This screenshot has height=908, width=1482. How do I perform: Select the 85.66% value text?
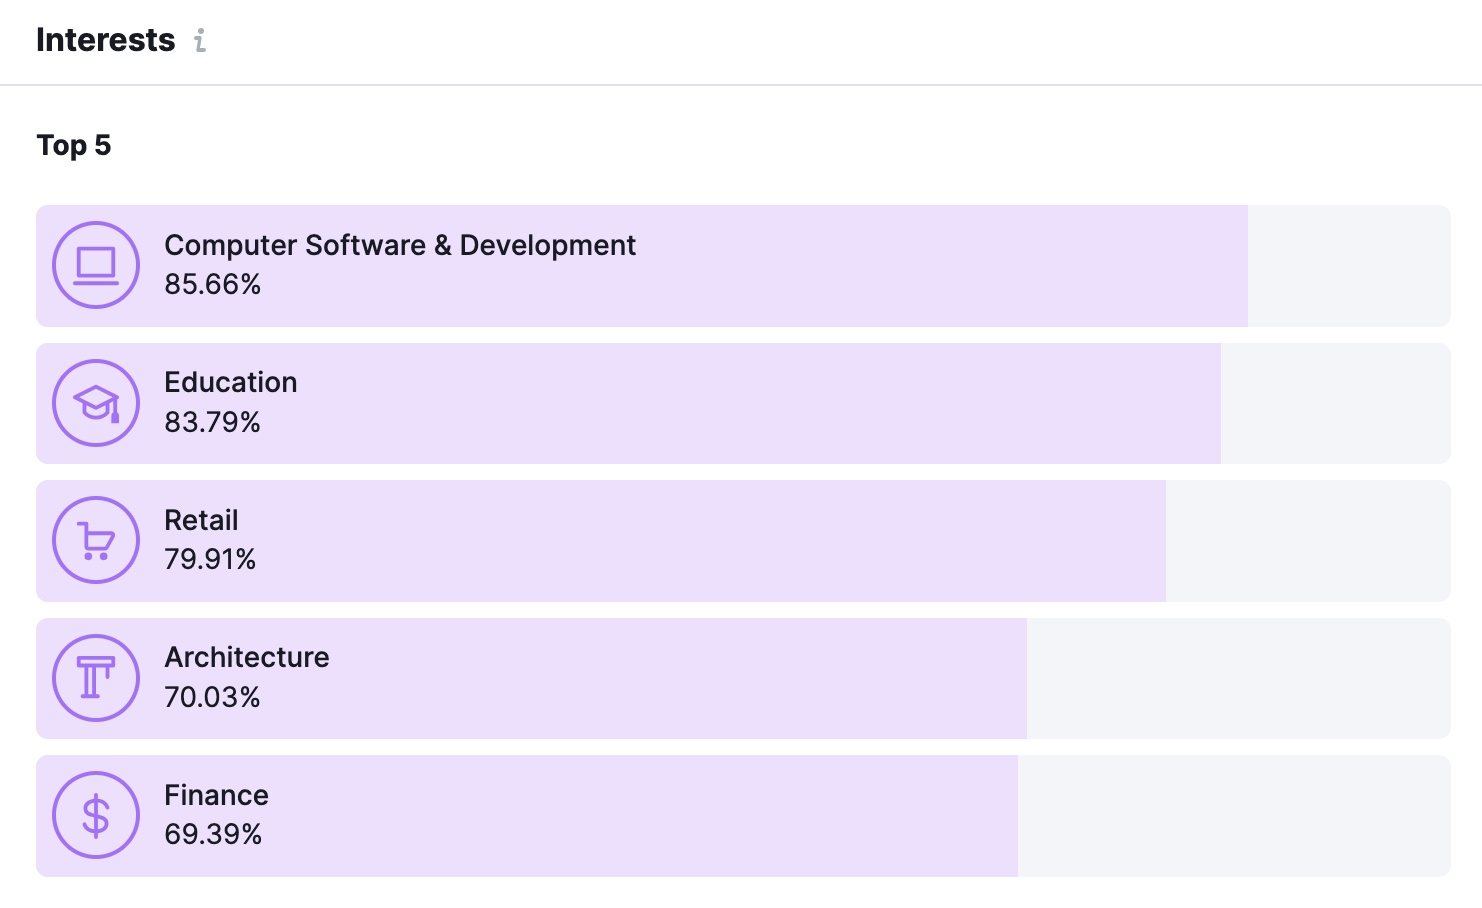212,285
